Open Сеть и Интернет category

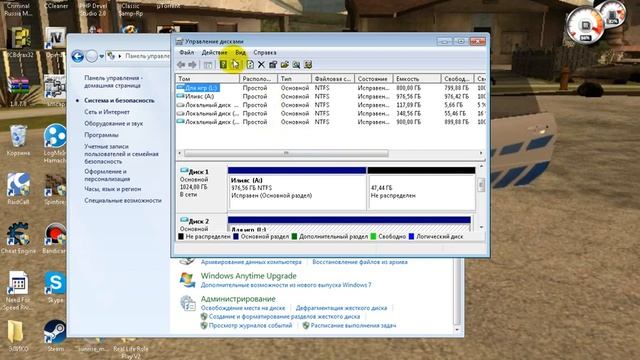click(107, 112)
